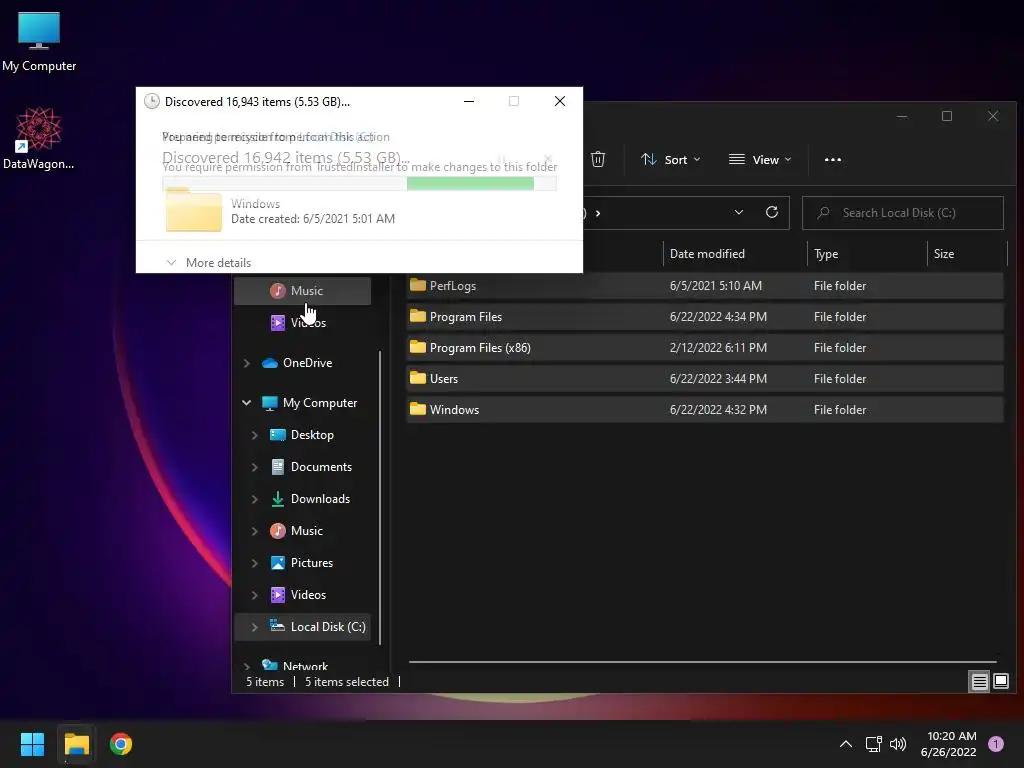
Task: Click the Type column header
Action: (x=826, y=254)
